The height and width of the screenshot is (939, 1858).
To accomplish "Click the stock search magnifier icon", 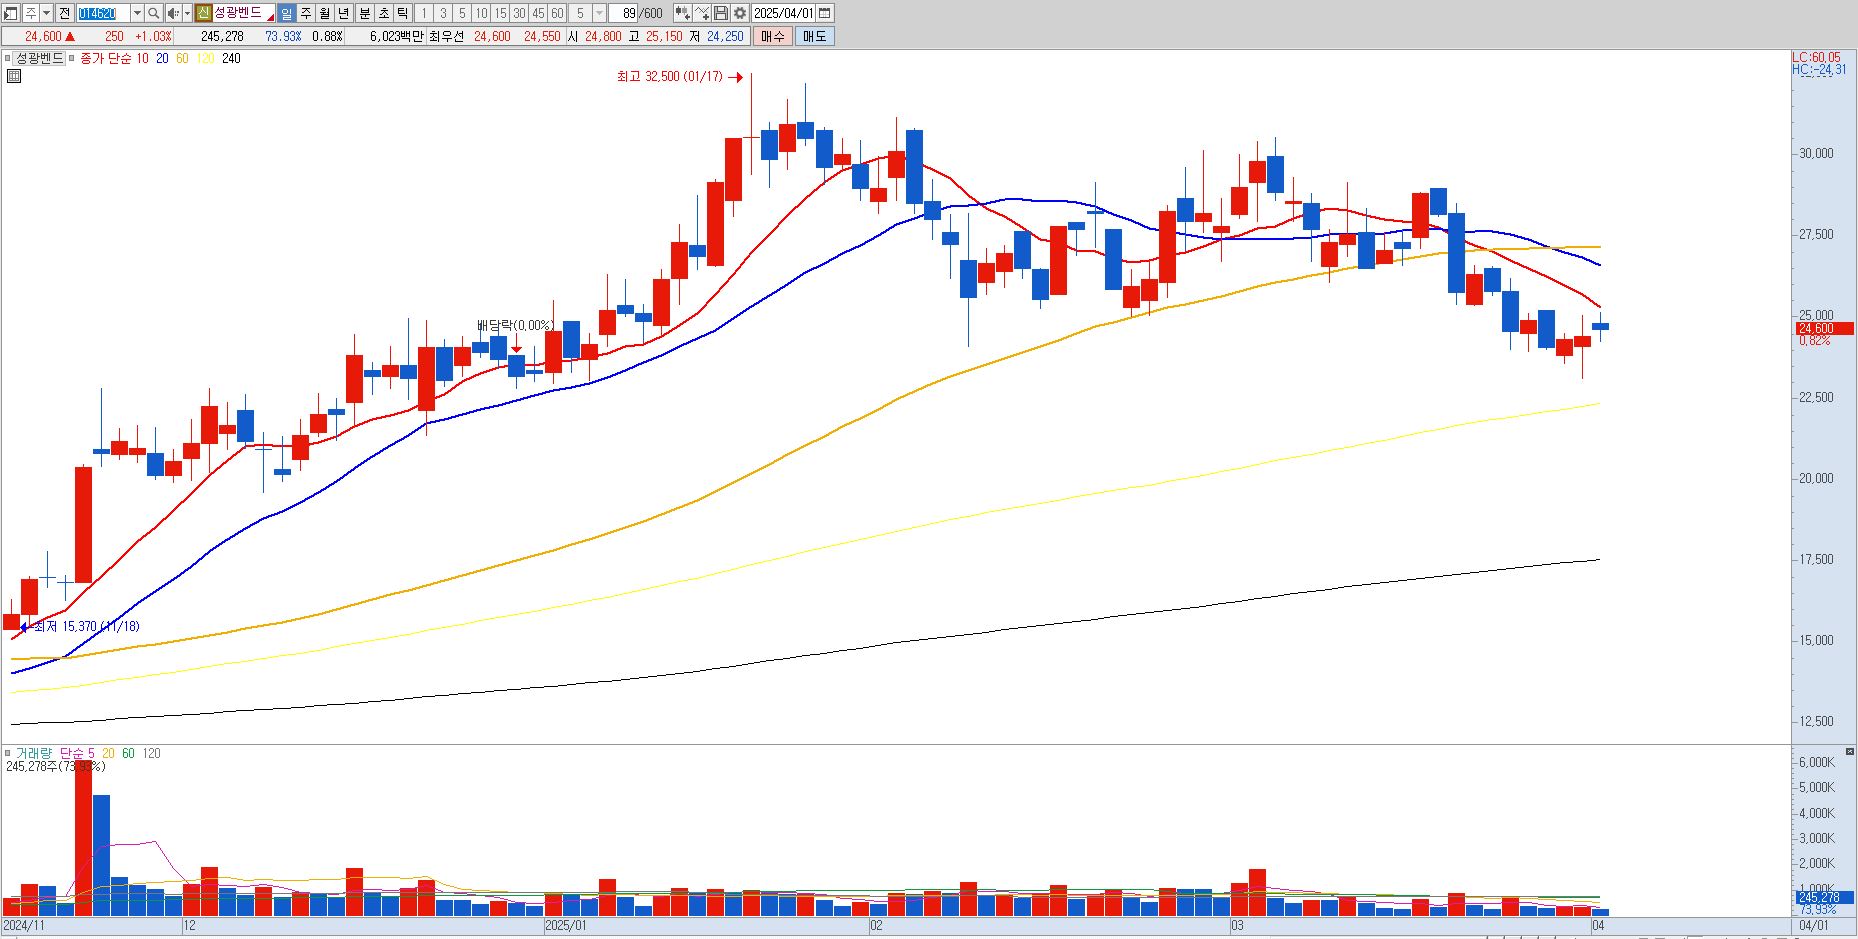I will click(x=153, y=13).
